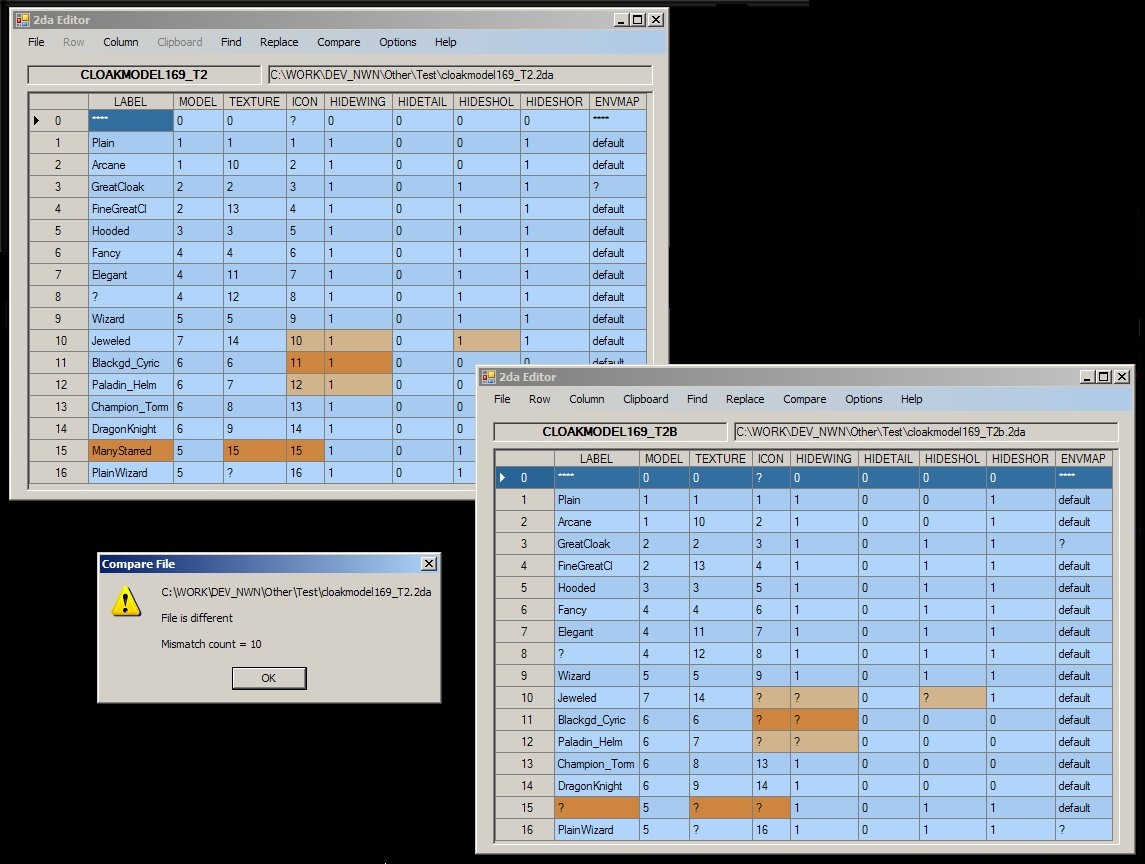Click the TEXTURE column header in front window
1145x864 pixels.
click(720, 458)
